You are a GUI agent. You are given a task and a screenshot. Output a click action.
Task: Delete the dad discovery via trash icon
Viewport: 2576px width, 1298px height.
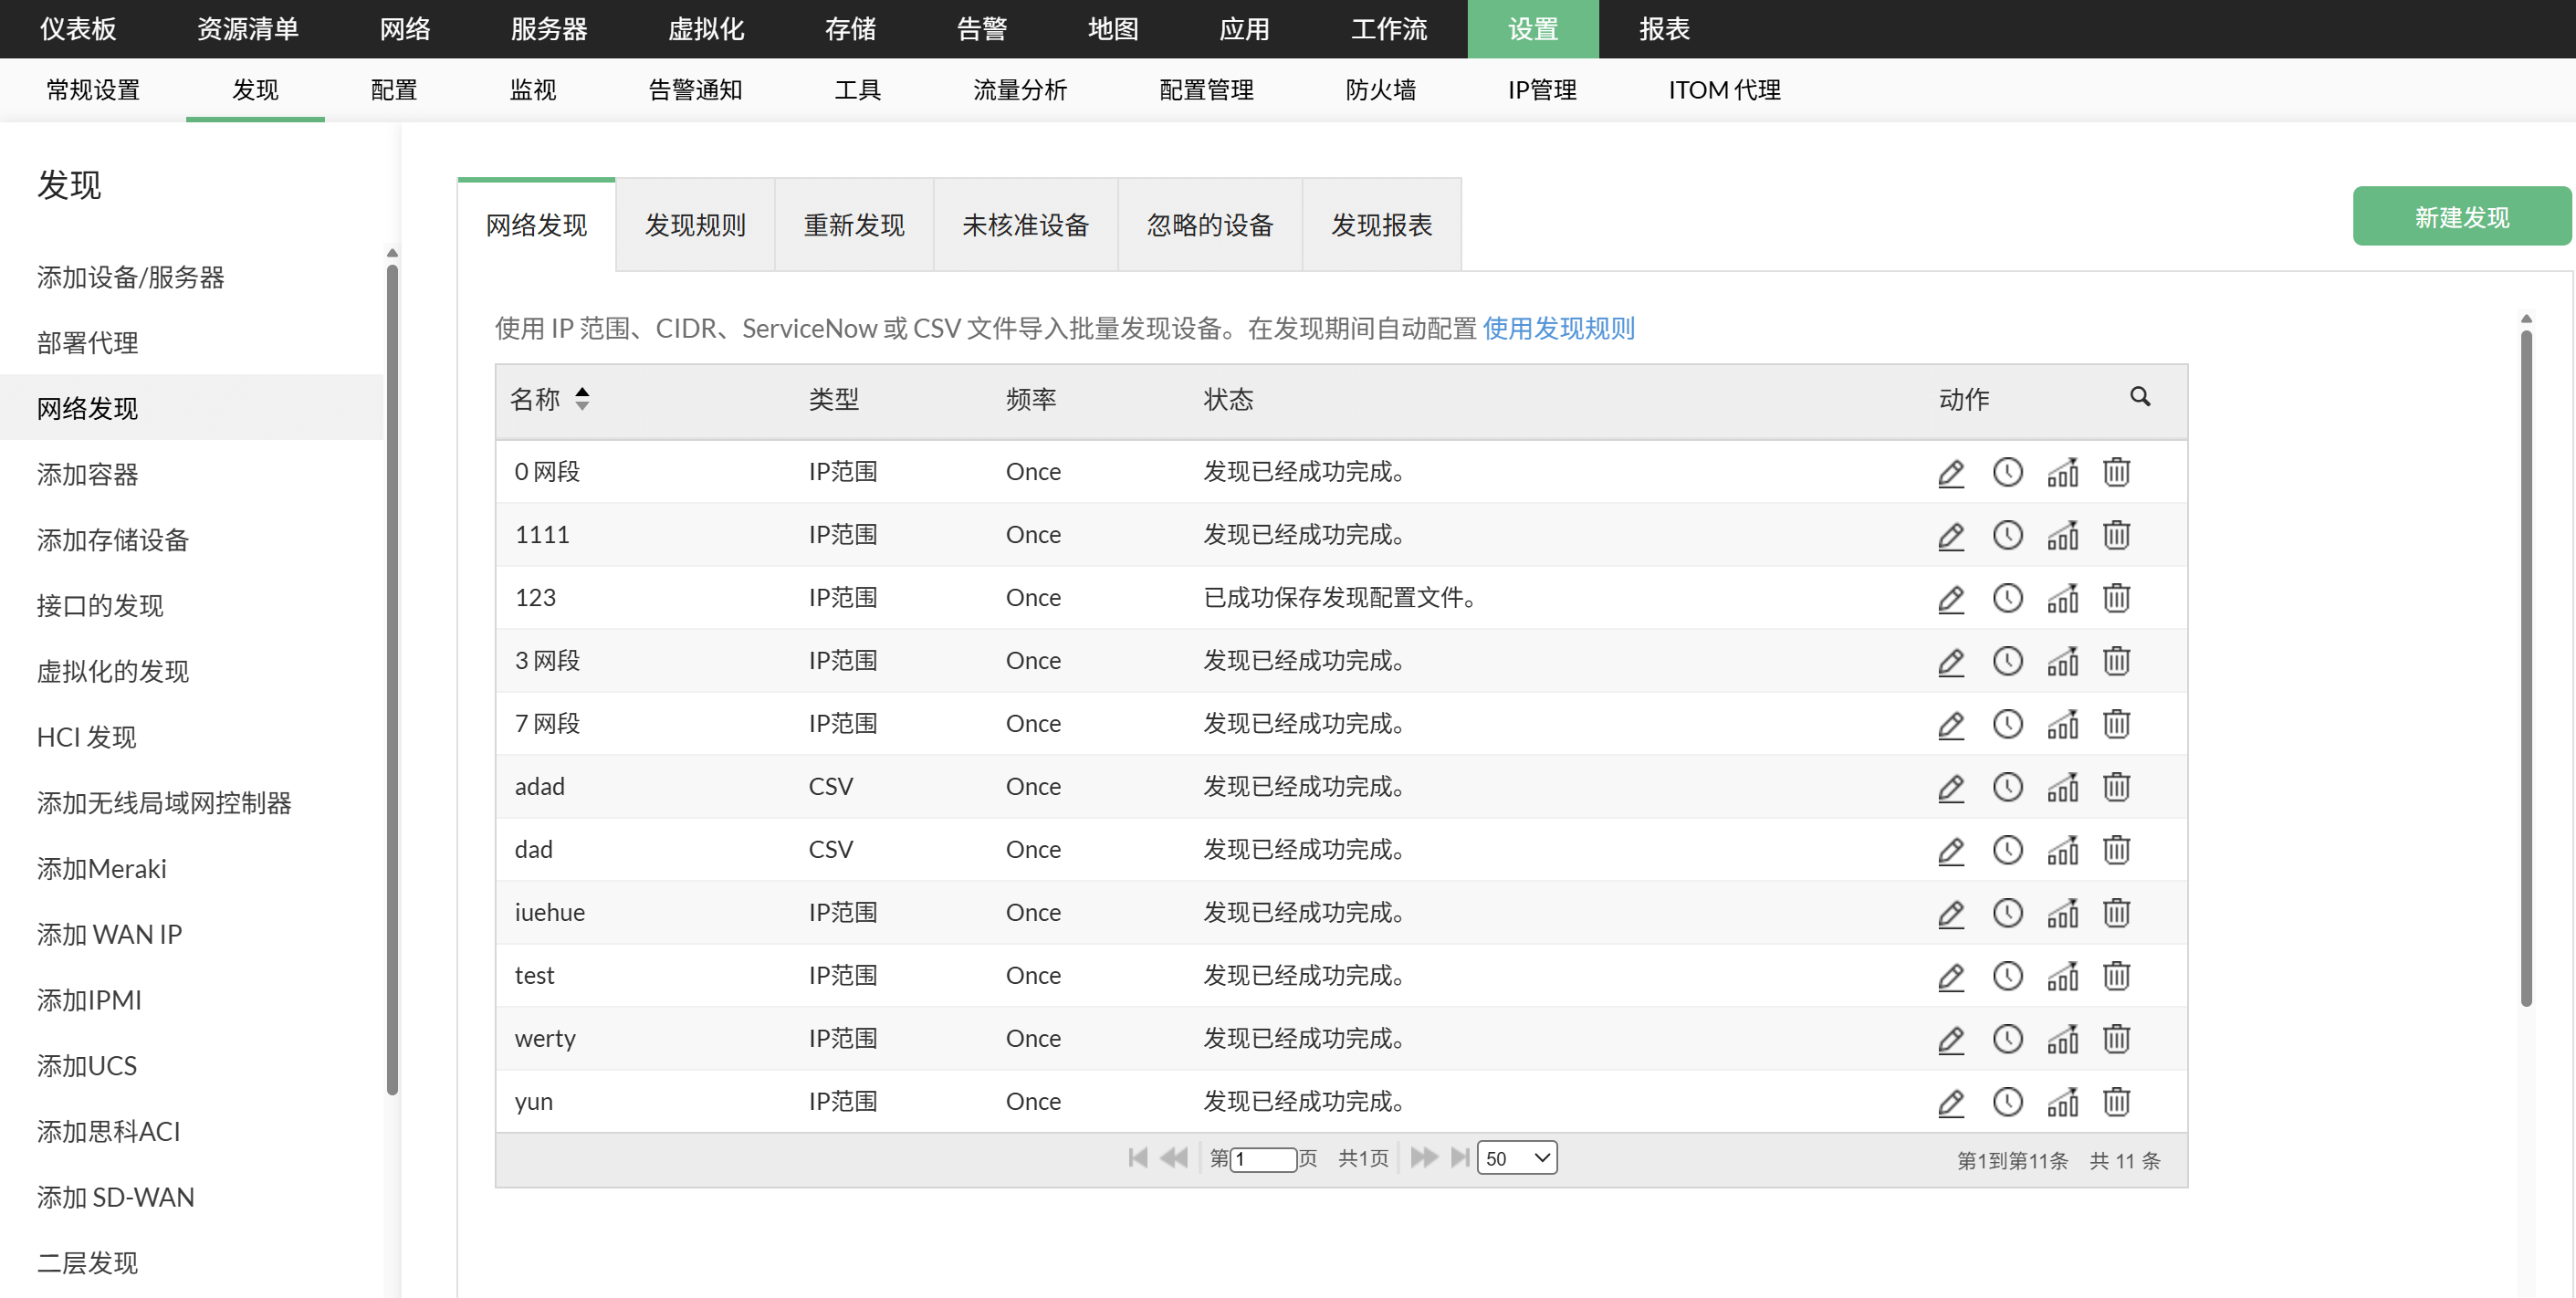tap(2115, 850)
